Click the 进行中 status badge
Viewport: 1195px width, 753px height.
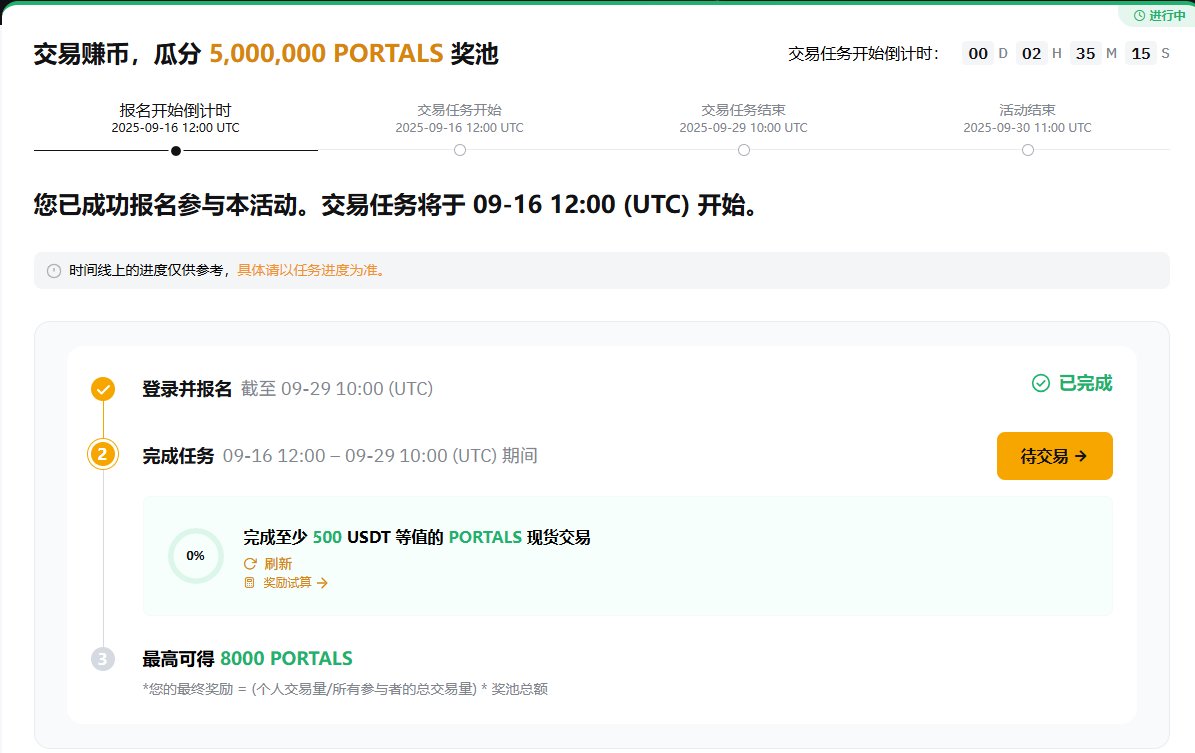pos(1158,15)
